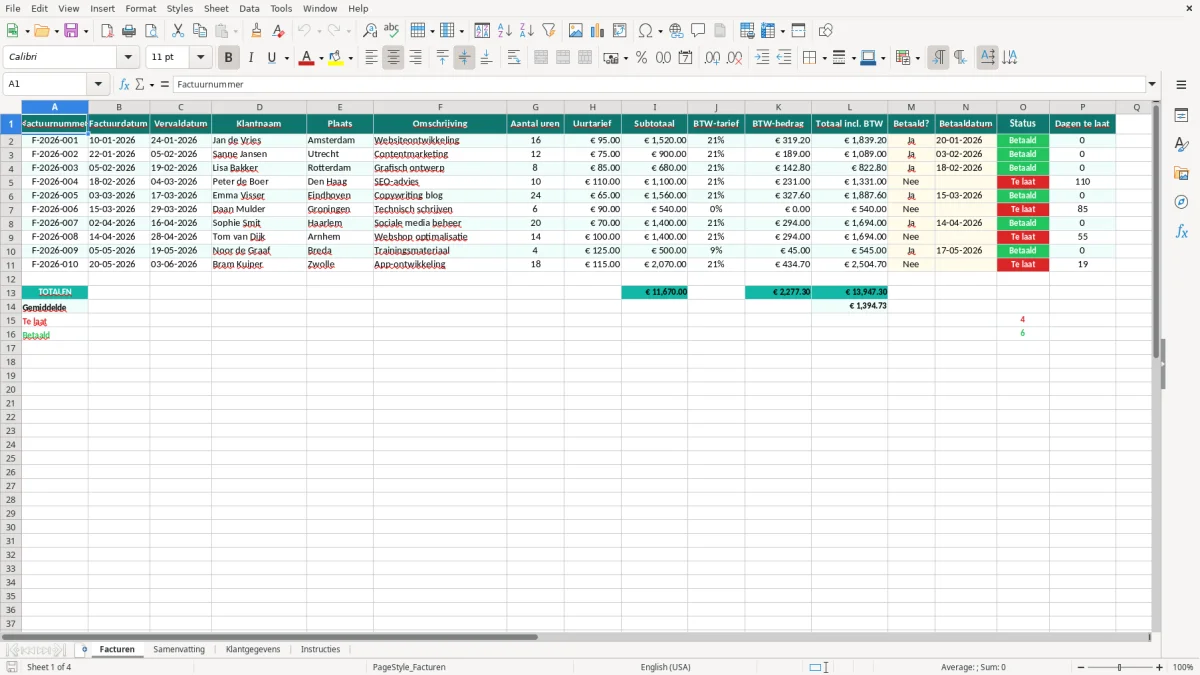Enable center horizontally alignment

(x=393, y=58)
